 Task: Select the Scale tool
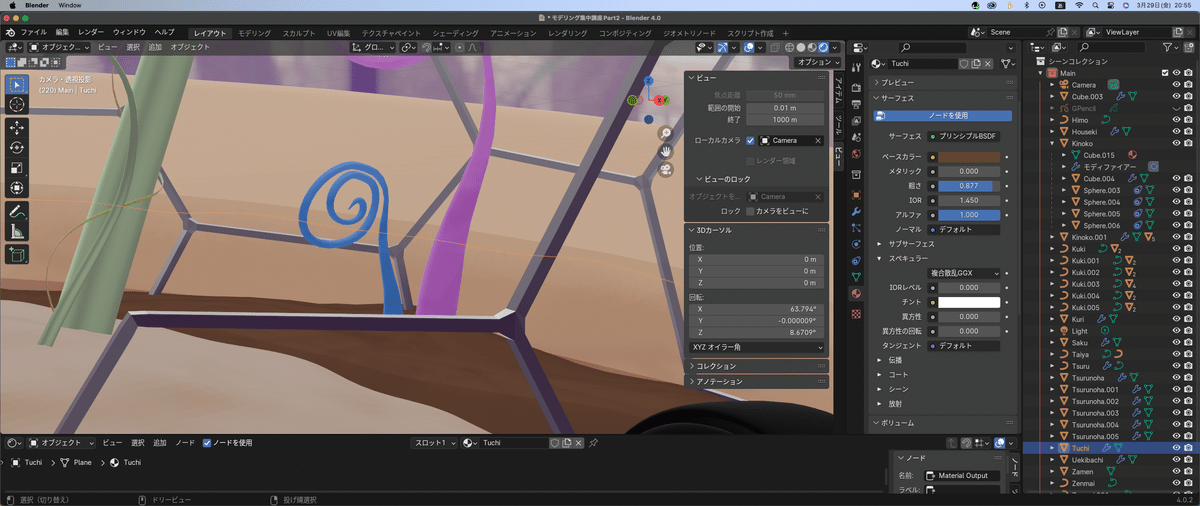point(17,168)
